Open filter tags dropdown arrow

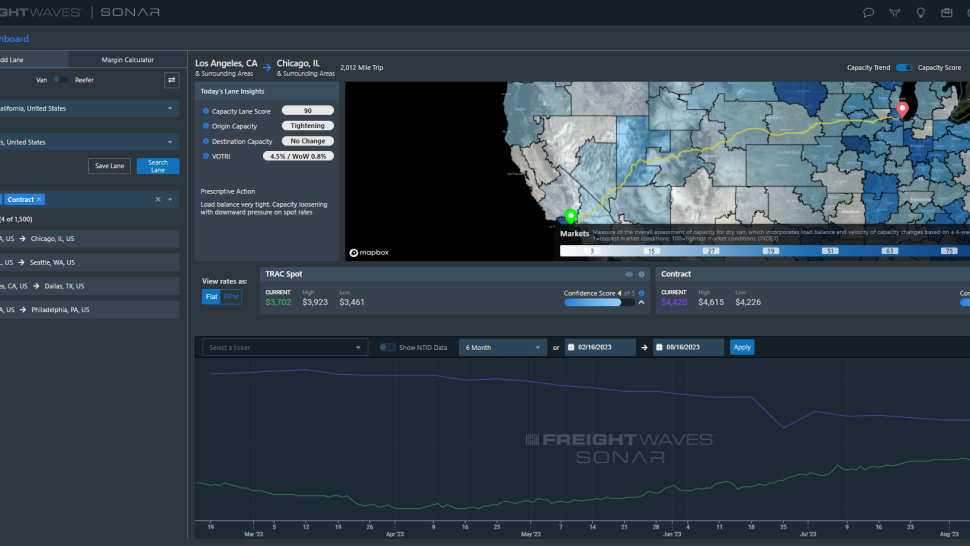coord(170,199)
